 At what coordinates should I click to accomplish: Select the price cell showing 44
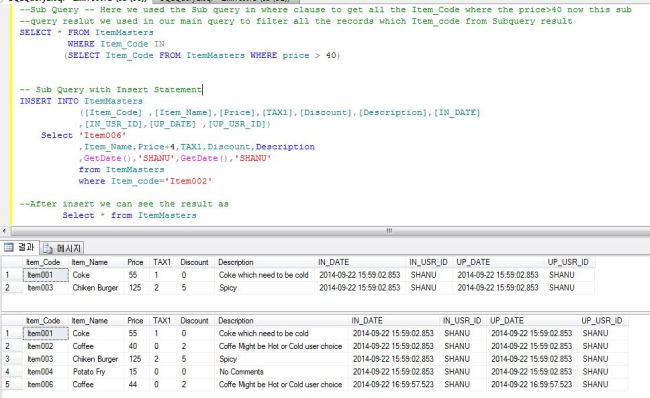click(137, 385)
